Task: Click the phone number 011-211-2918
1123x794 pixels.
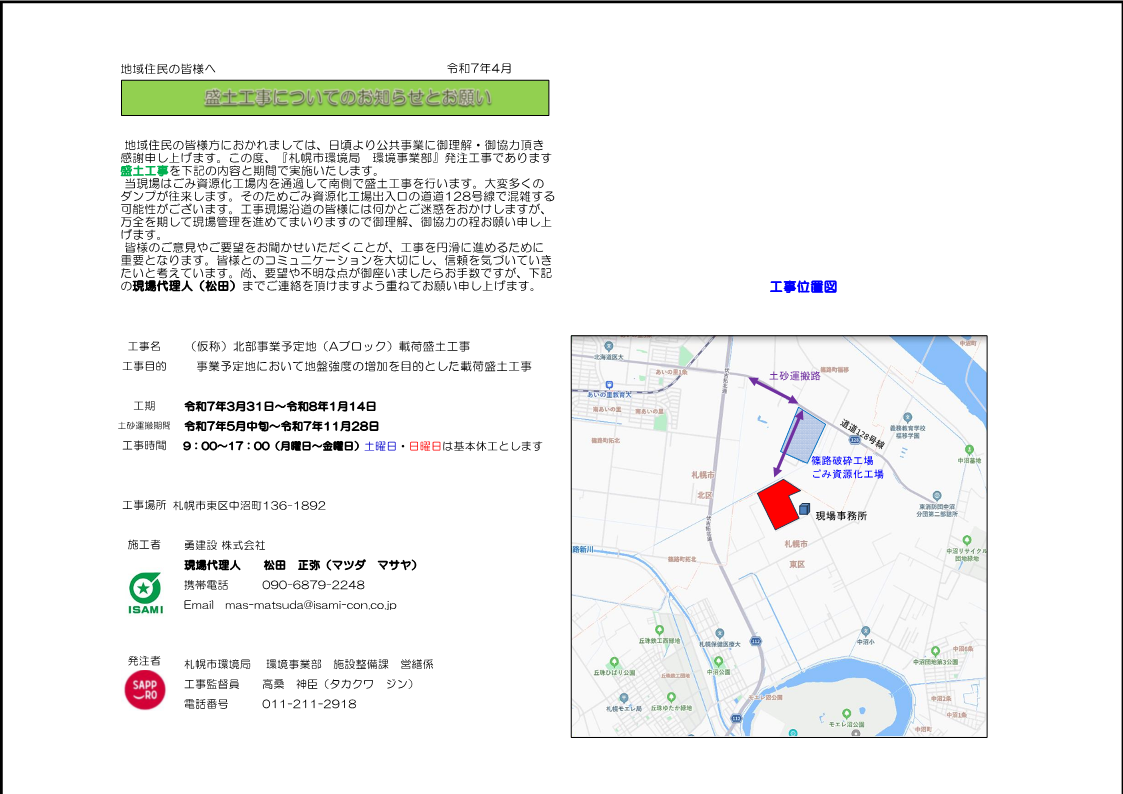Action: pyautogui.click(x=309, y=705)
